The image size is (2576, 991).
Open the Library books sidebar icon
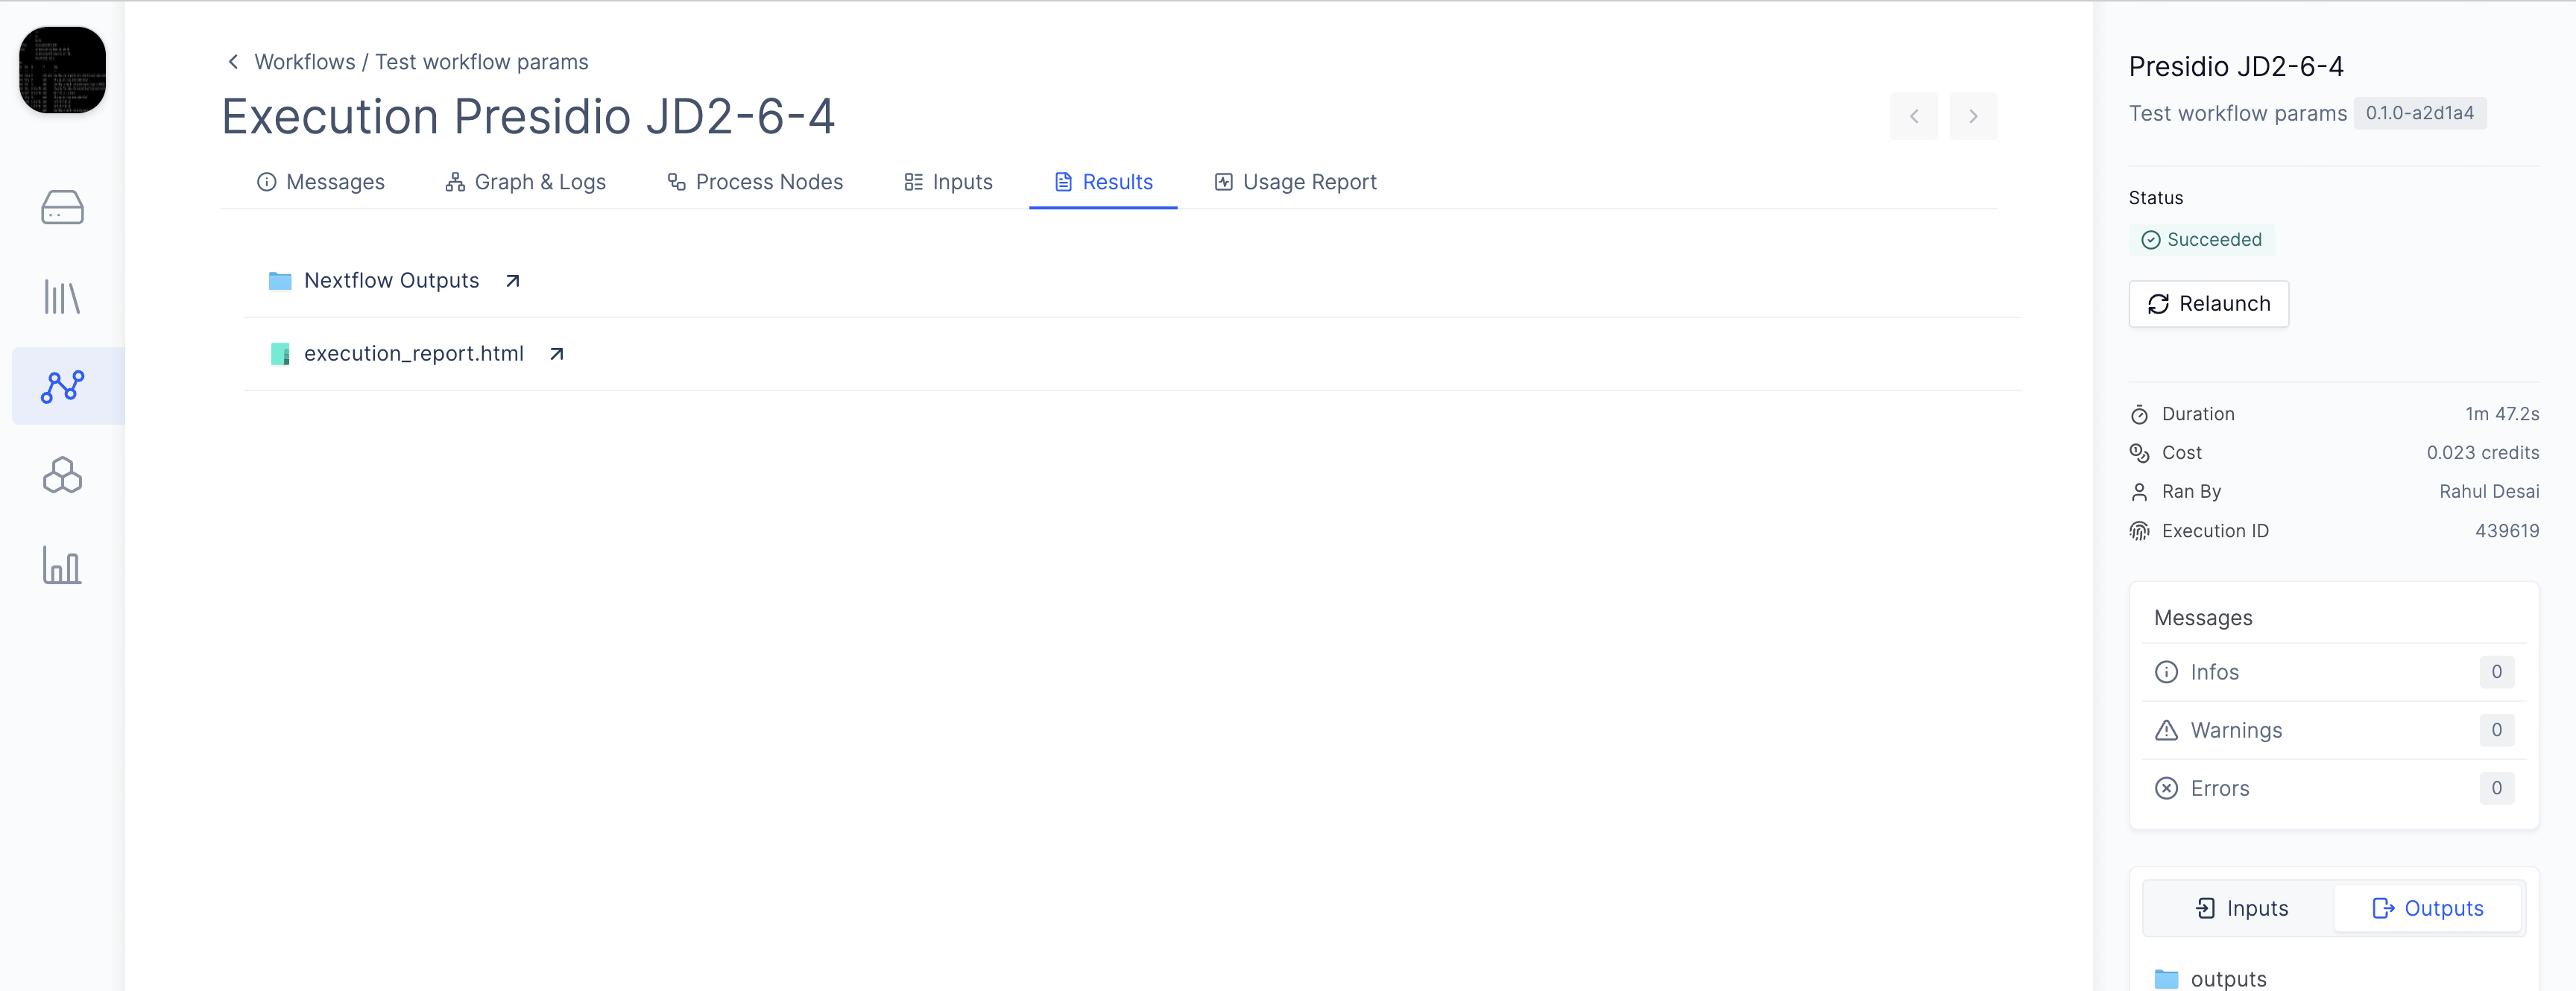tap(62, 297)
